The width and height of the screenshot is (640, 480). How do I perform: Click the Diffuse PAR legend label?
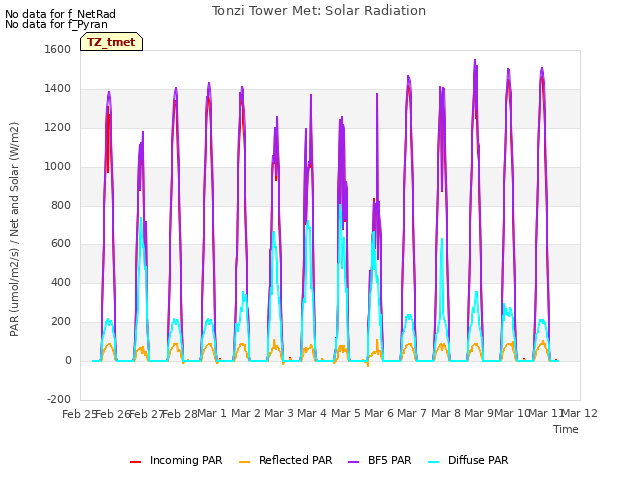tap(478, 460)
